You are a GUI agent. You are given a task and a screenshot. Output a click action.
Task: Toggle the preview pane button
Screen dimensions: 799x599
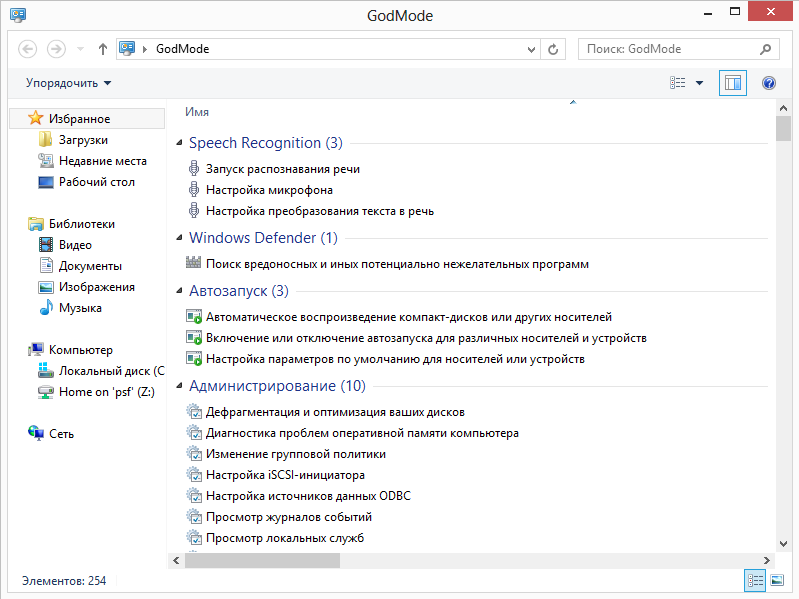click(x=732, y=83)
